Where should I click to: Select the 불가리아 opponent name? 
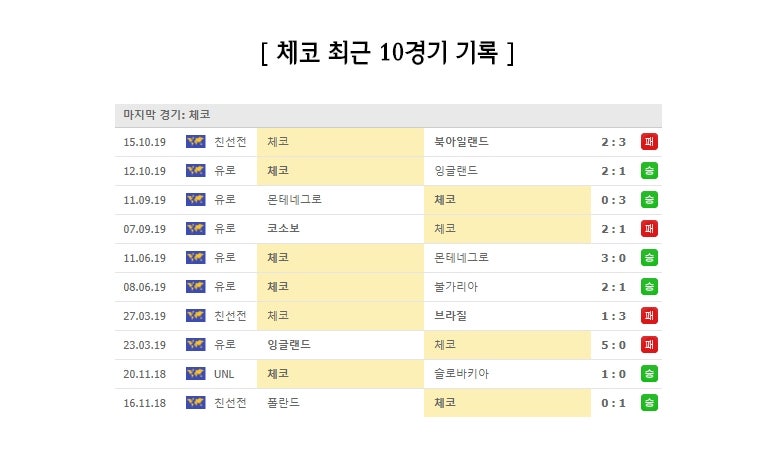456,287
